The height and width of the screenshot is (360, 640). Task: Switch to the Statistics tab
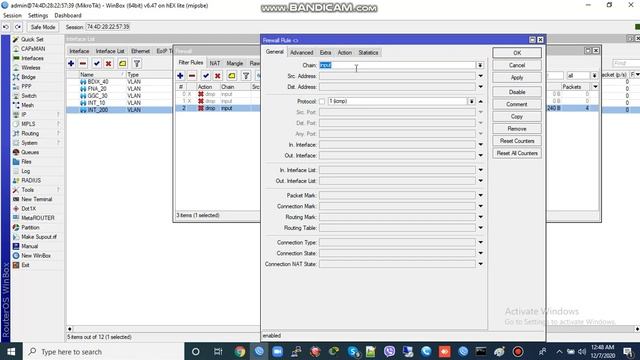coord(368,52)
